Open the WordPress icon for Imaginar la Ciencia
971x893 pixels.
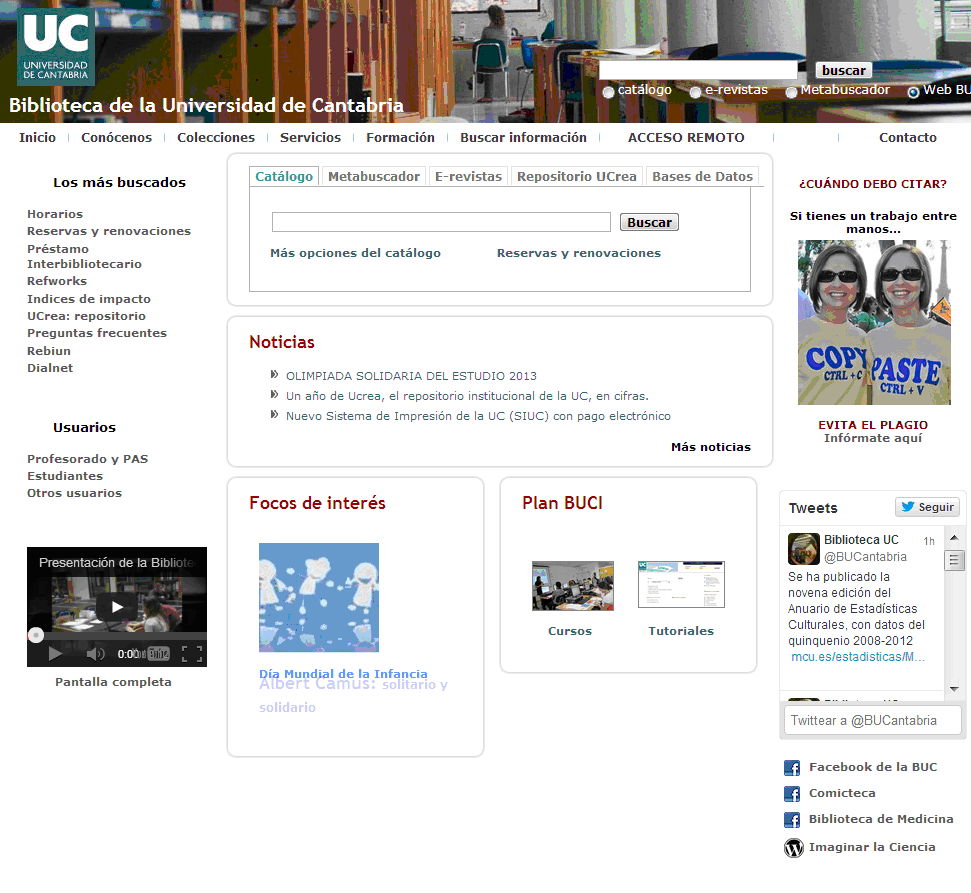point(793,848)
